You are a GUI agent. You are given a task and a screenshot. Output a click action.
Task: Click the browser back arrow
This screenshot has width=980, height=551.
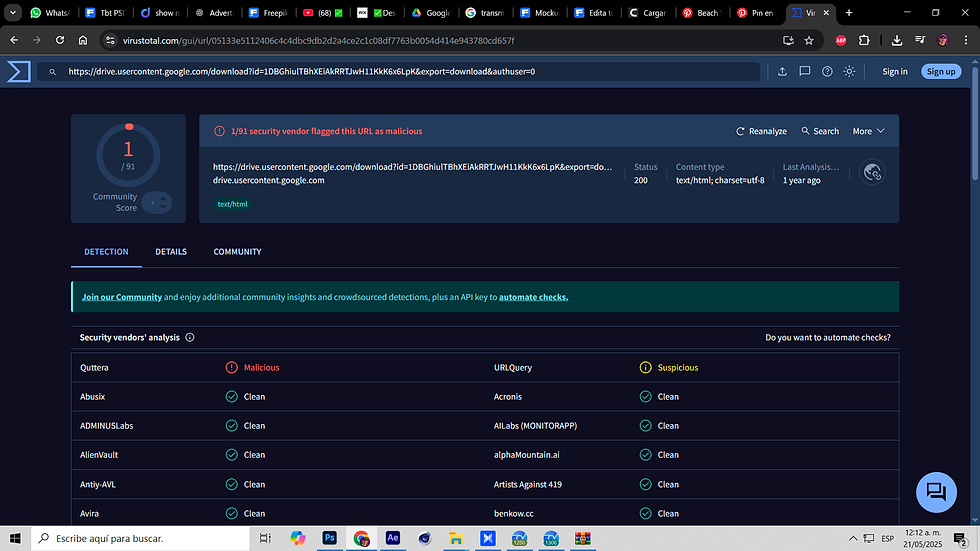pos(14,40)
